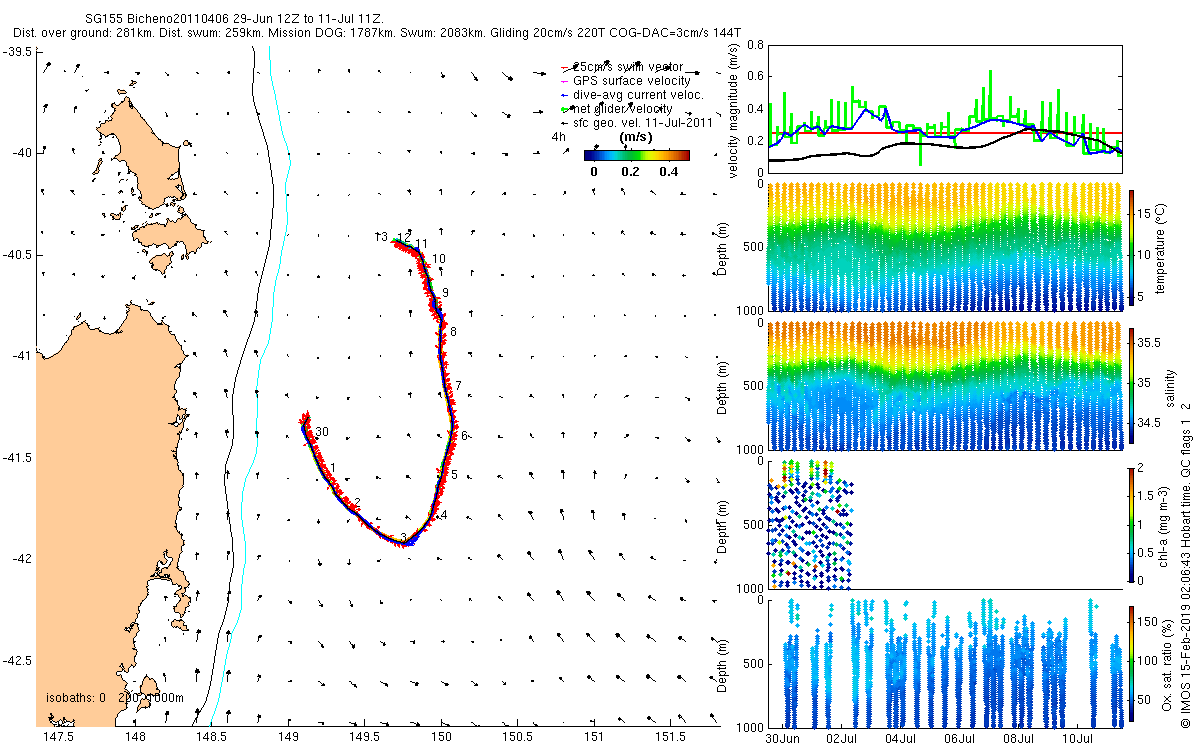Viewport: 1200px width, 750px height.
Task: Click the day '30' marker on the glider track
Action: point(321,431)
